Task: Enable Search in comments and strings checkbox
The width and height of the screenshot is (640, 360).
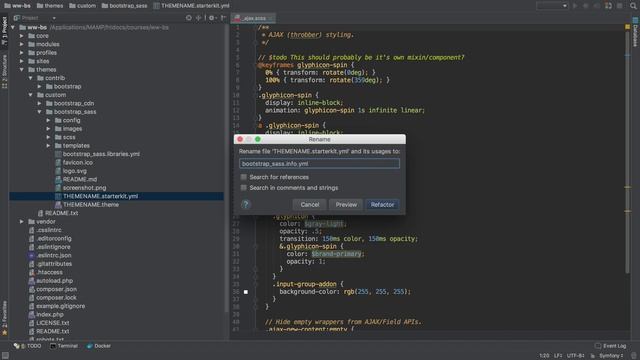Action: (244, 188)
